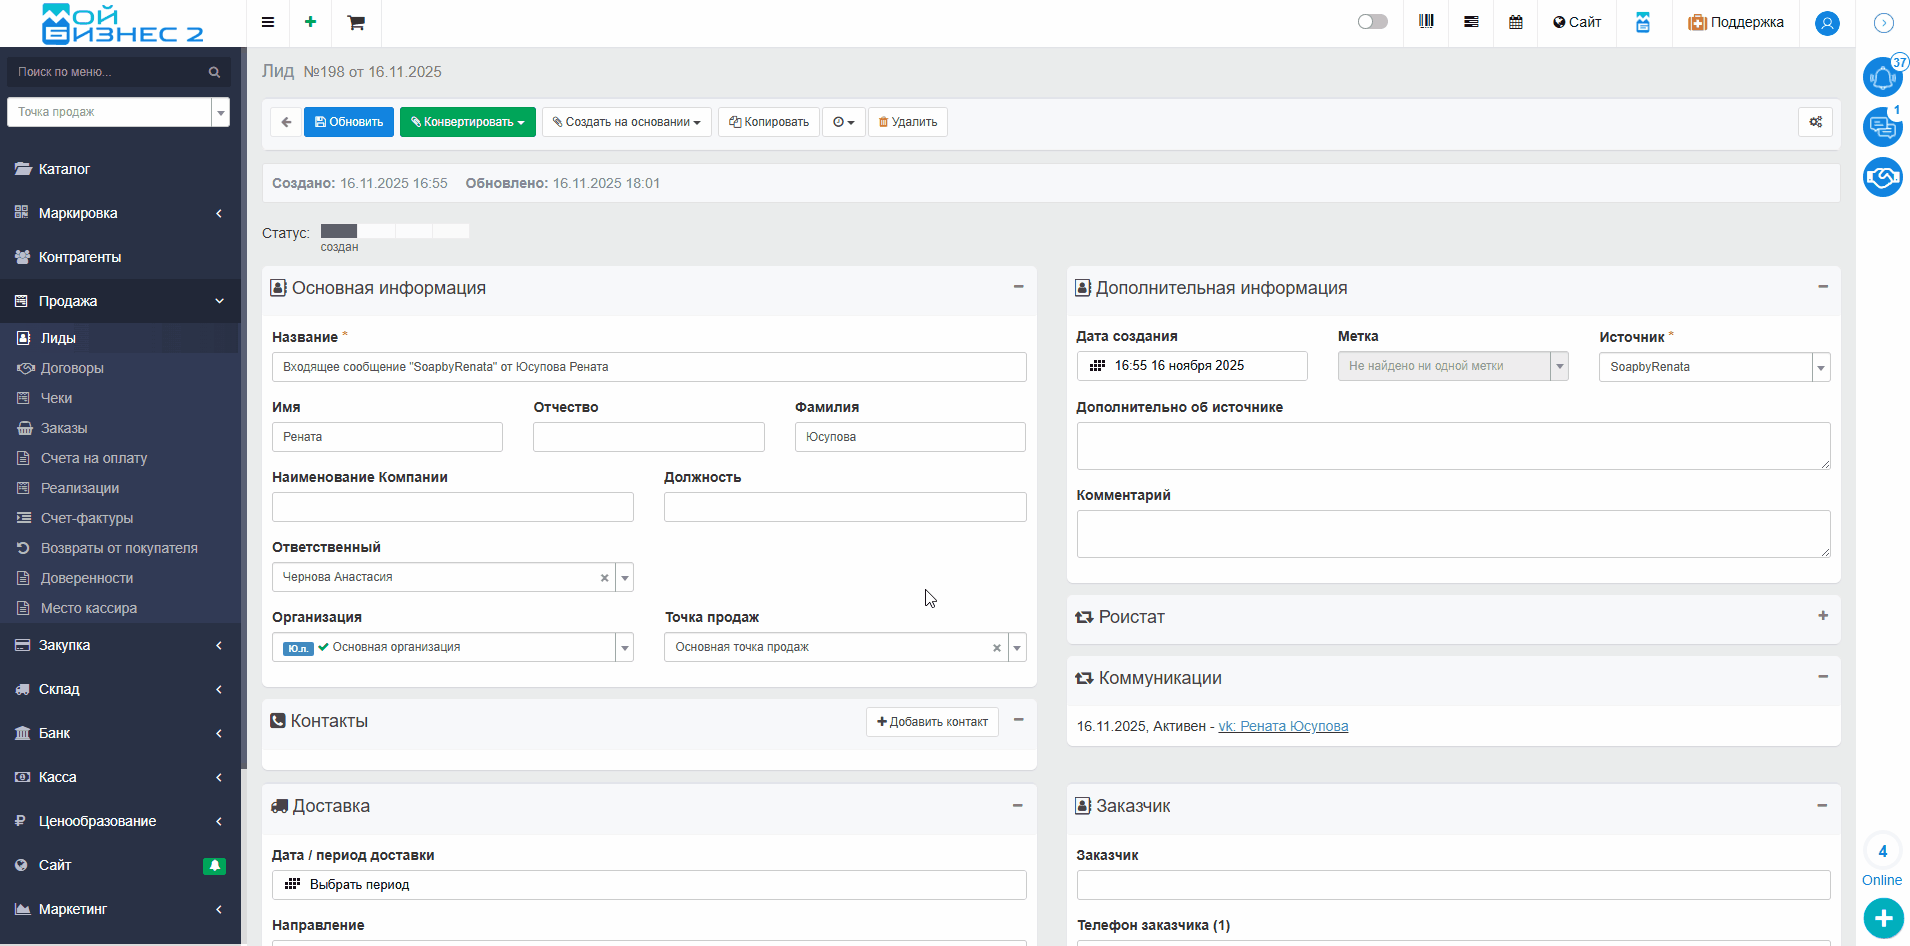Click the green plus icon in header
Viewport: 1910px width, 946px height.
311,22
